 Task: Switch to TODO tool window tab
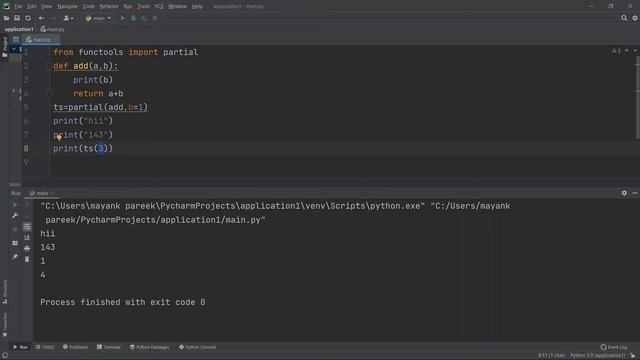pyautogui.click(x=45, y=347)
